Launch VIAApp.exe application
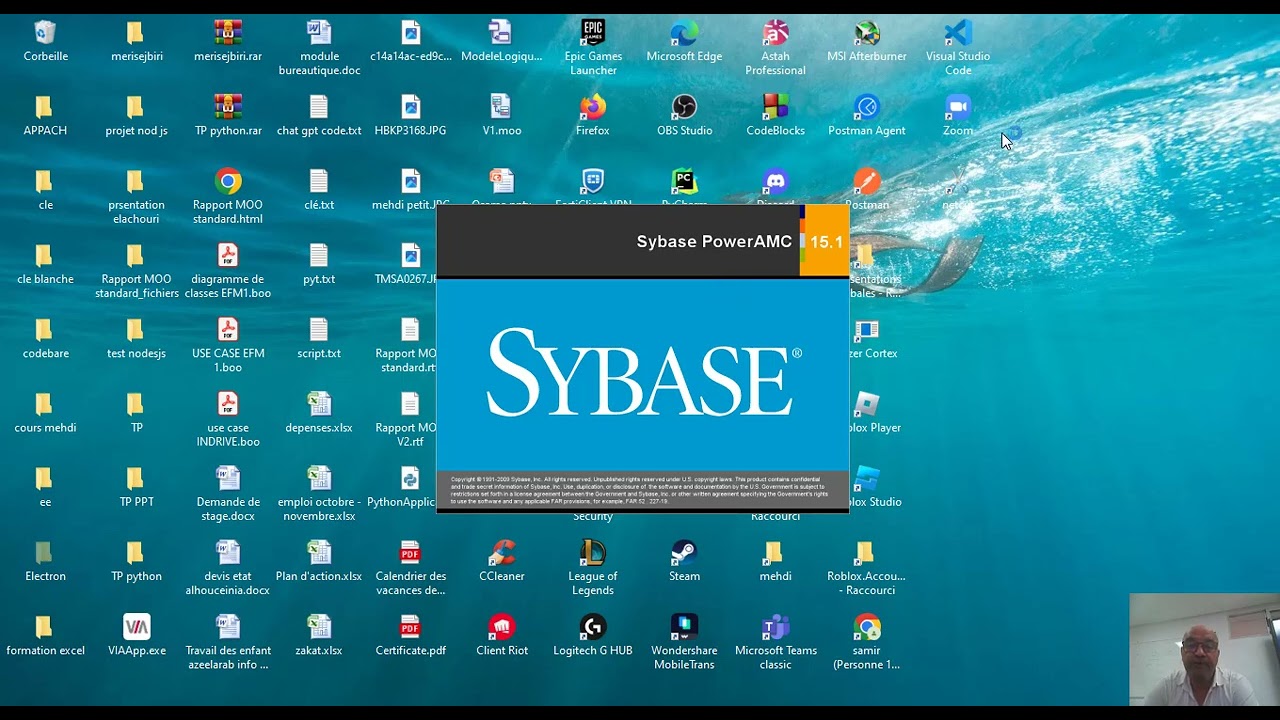Screen dimensions: 1280x720 tap(137, 635)
